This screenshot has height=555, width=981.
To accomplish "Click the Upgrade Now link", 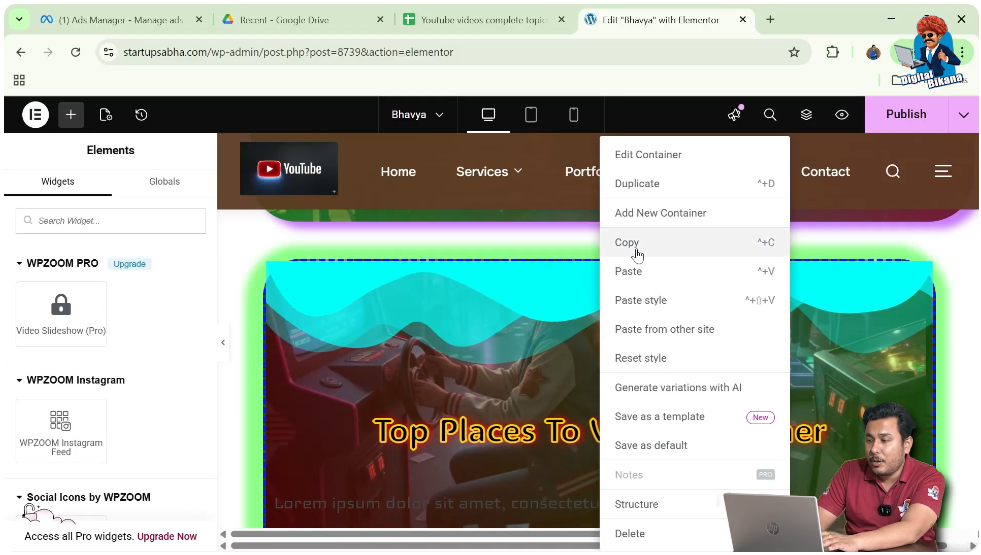I will 167,537.
